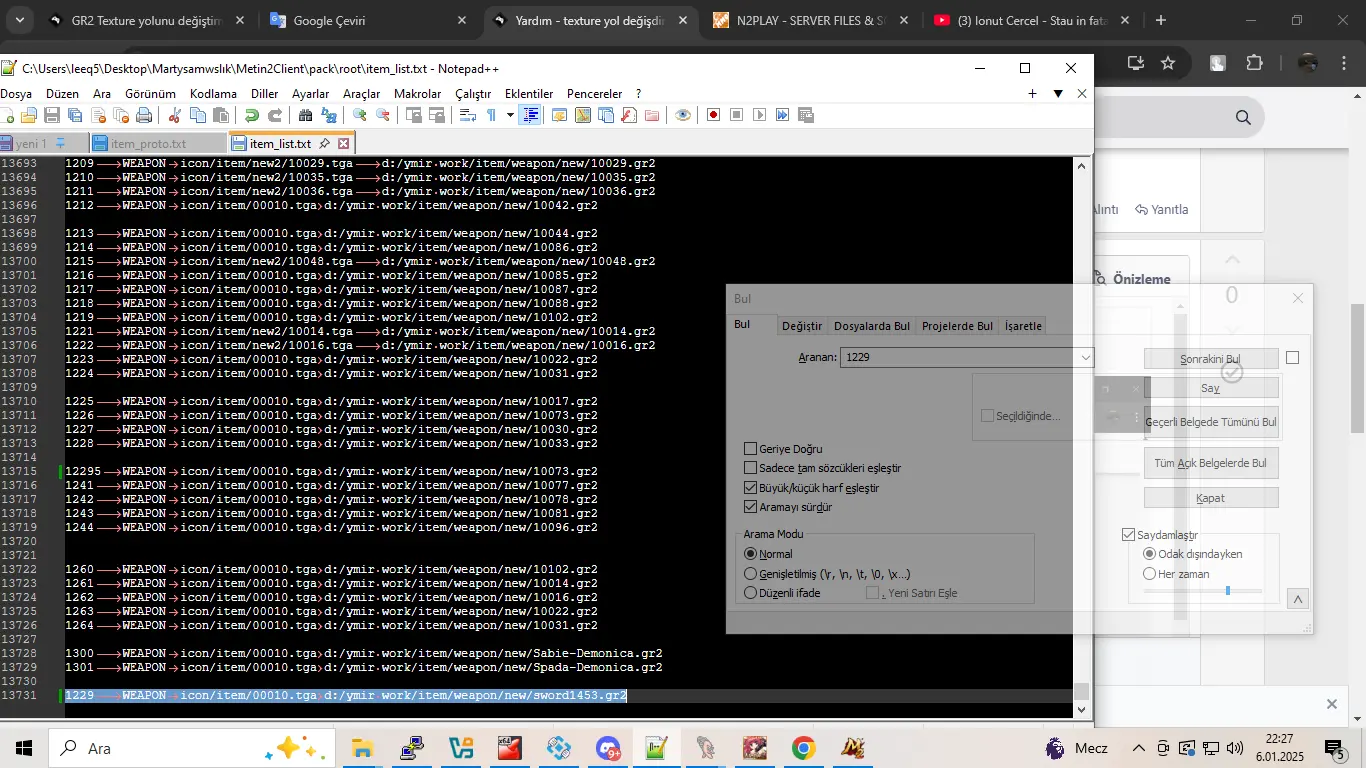1366x768 pixels.
Task: Open the Notepad++ tab list dropdown triangle
Action: (x=1058, y=94)
